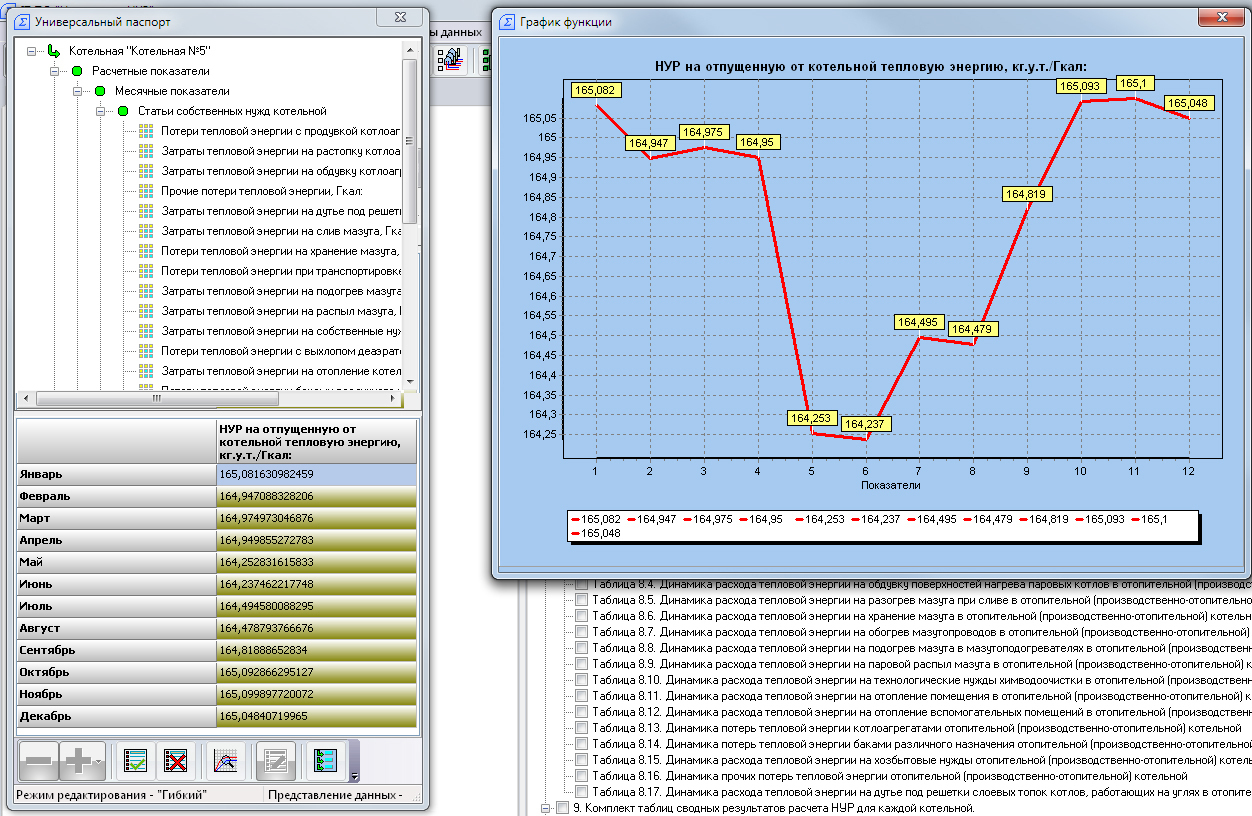Collapse the 'Месячные показатели' tree node
This screenshot has height=816, width=1252.
point(78,91)
